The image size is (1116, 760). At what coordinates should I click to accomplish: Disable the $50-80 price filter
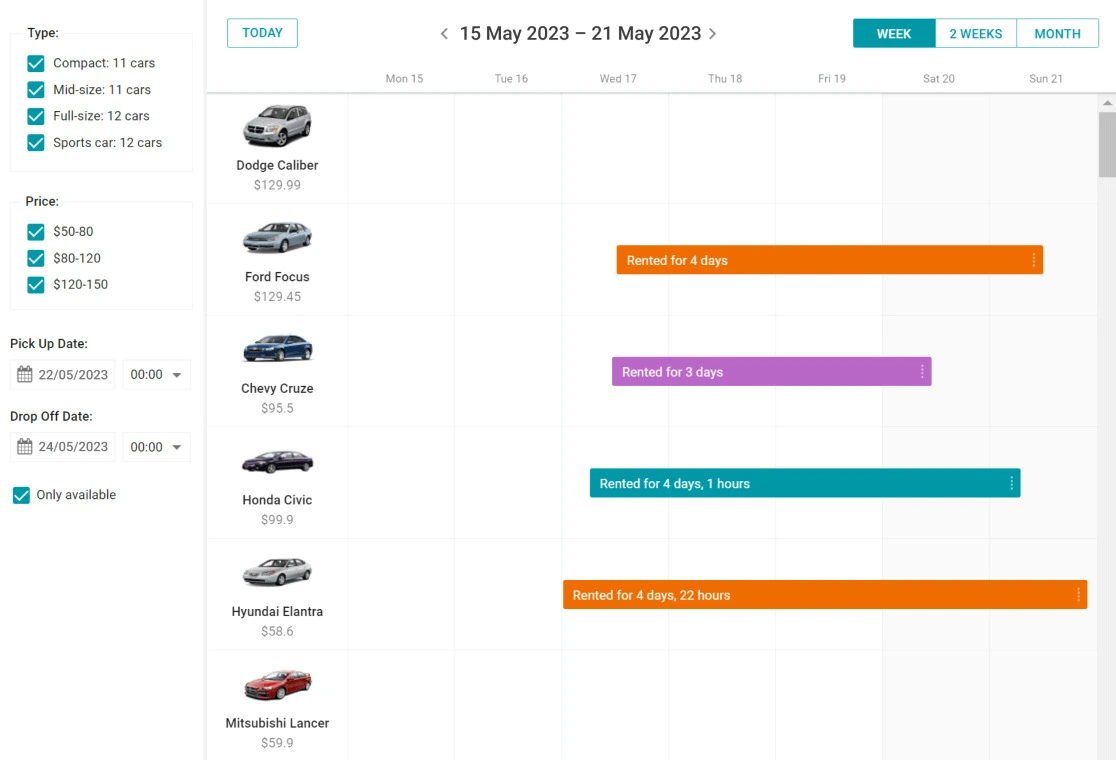[x=35, y=231]
